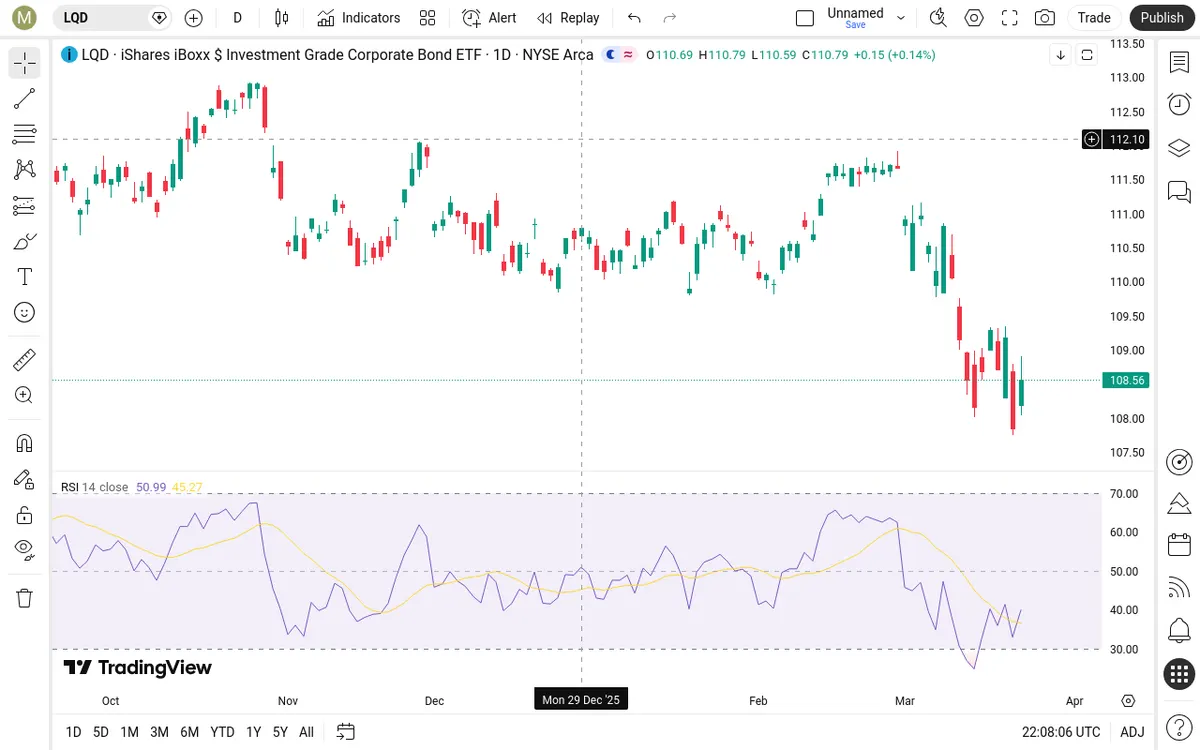Viewport: 1200px width, 750px height.
Task: Open the user profile menu avatar
Action: click(x=25, y=17)
